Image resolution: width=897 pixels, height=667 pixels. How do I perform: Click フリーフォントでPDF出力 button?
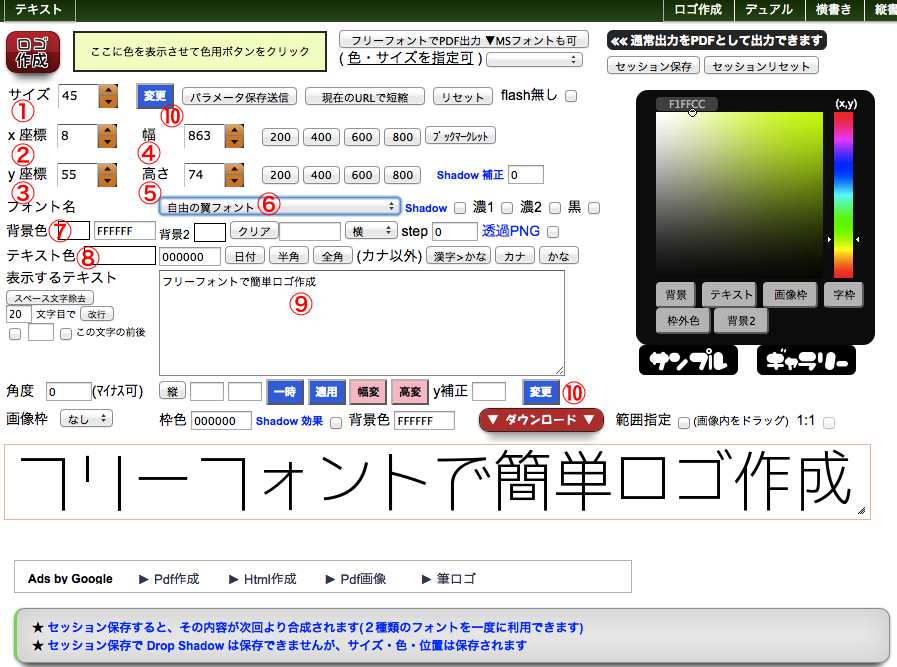pos(464,40)
